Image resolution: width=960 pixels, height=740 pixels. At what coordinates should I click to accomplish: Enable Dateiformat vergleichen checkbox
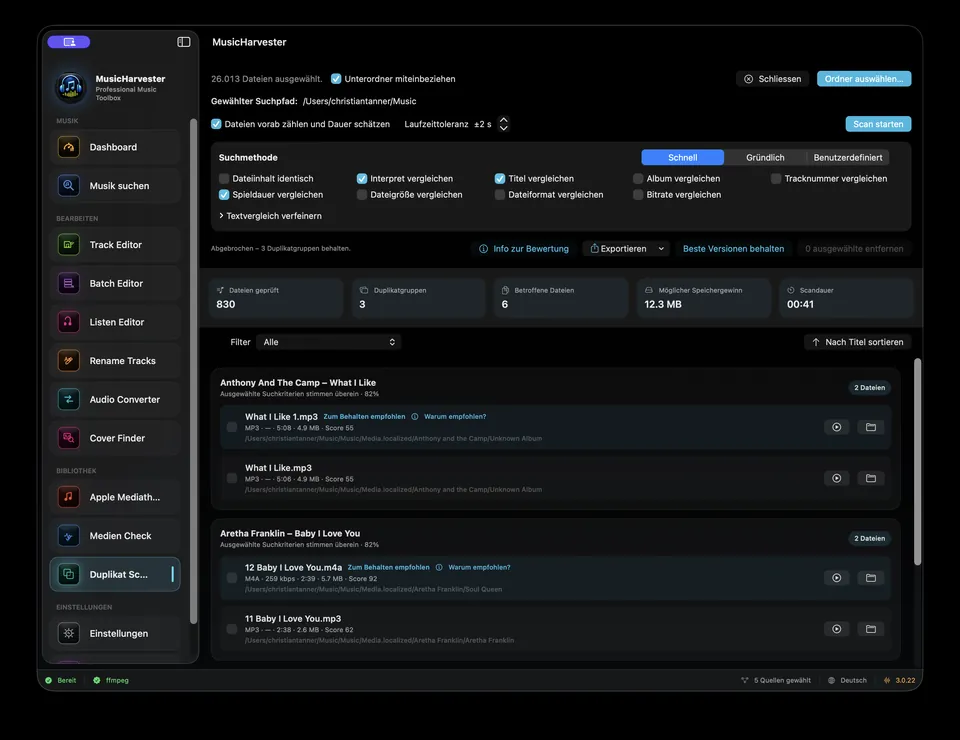[x=500, y=195]
